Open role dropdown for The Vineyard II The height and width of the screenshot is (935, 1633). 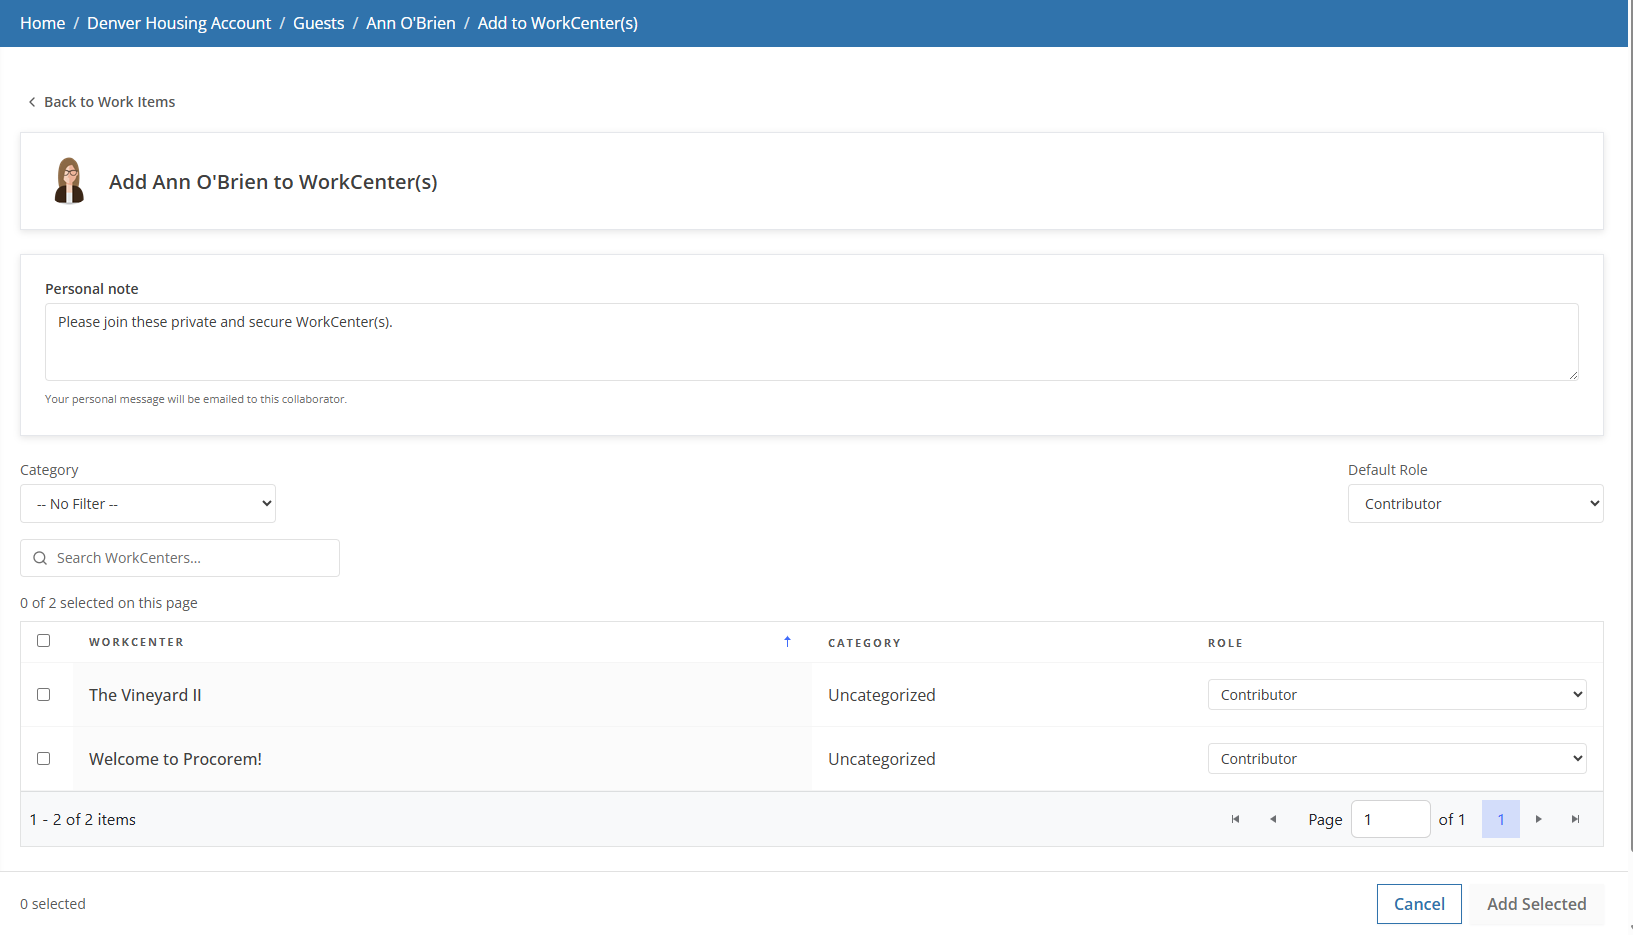(x=1397, y=695)
